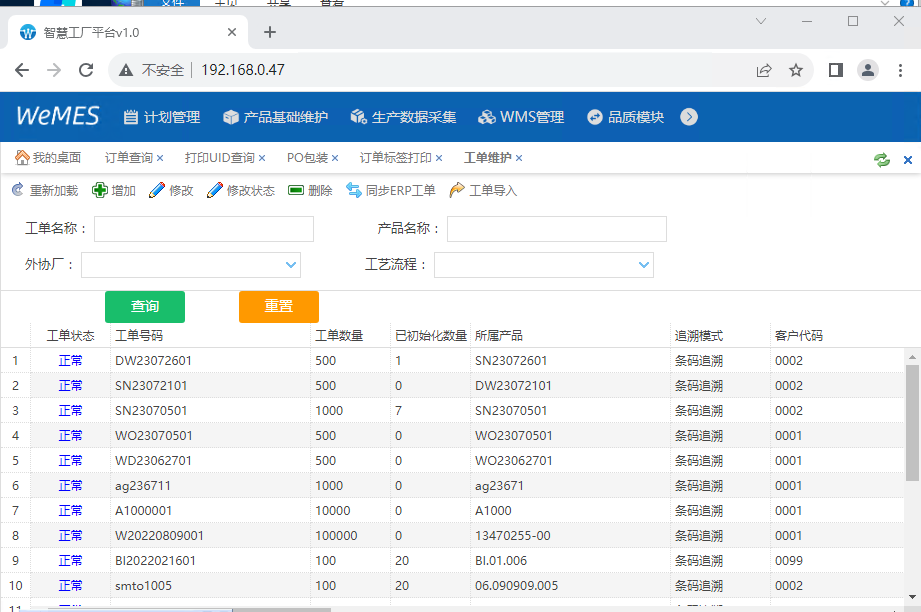Viewport: 921px width, 612px height.
Task: Click the green refresh icon in the tab bar
Action: point(881,159)
